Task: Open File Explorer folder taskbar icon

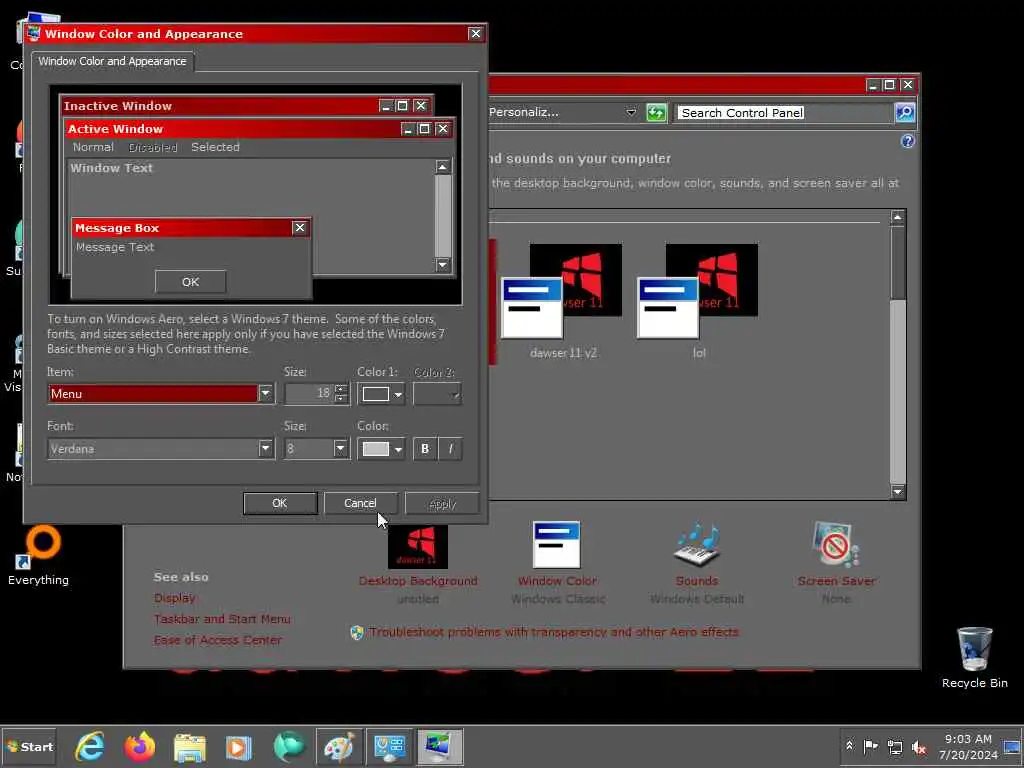Action: (190, 746)
